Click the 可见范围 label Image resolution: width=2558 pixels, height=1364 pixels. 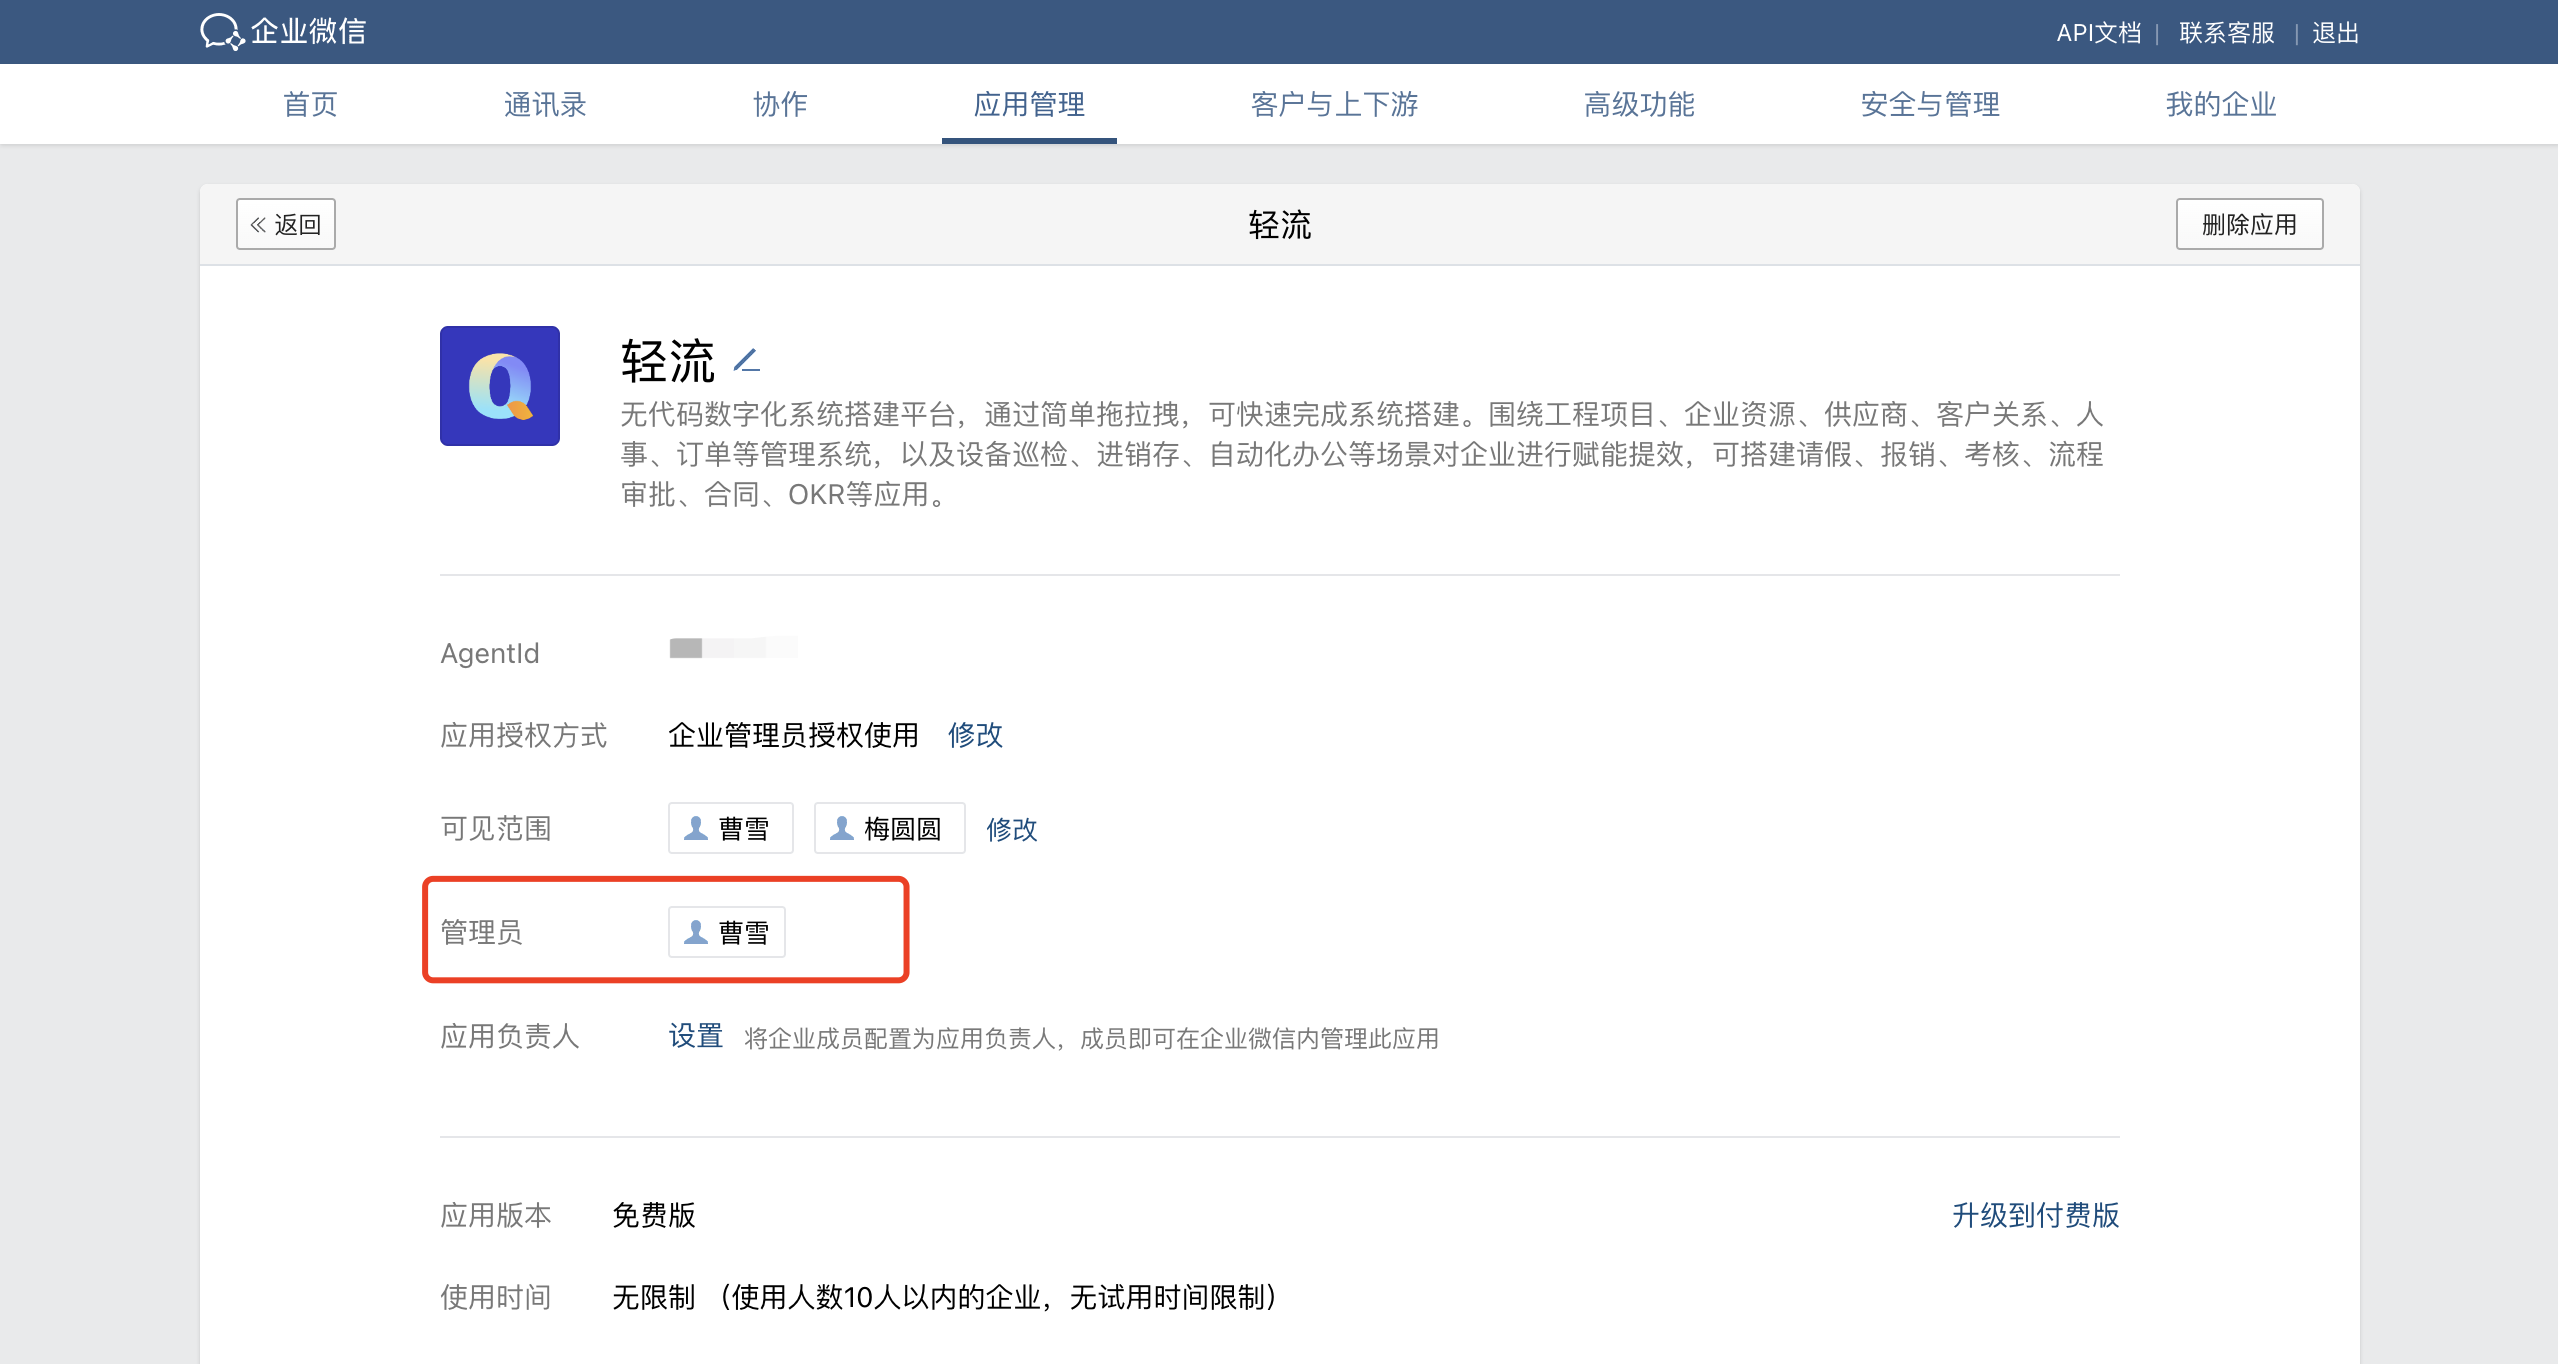click(x=496, y=829)
